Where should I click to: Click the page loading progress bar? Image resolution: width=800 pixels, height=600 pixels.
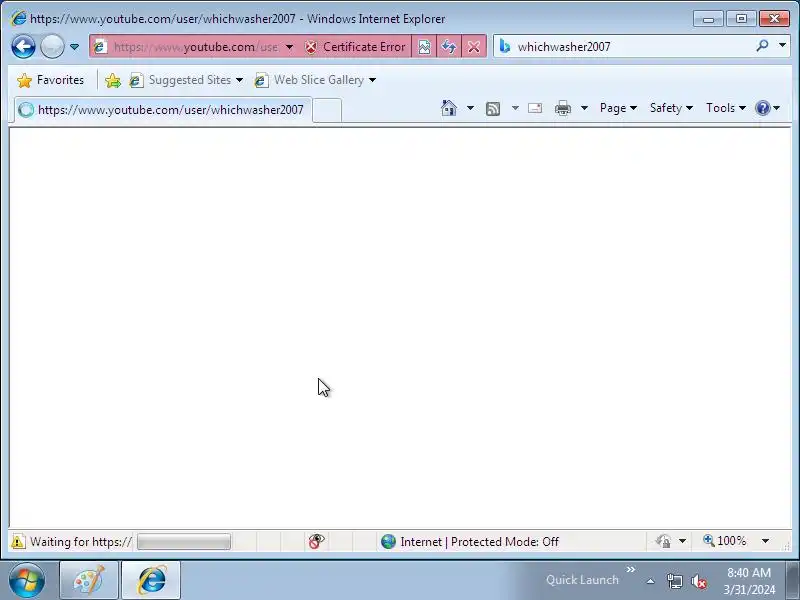coord(184,541)
